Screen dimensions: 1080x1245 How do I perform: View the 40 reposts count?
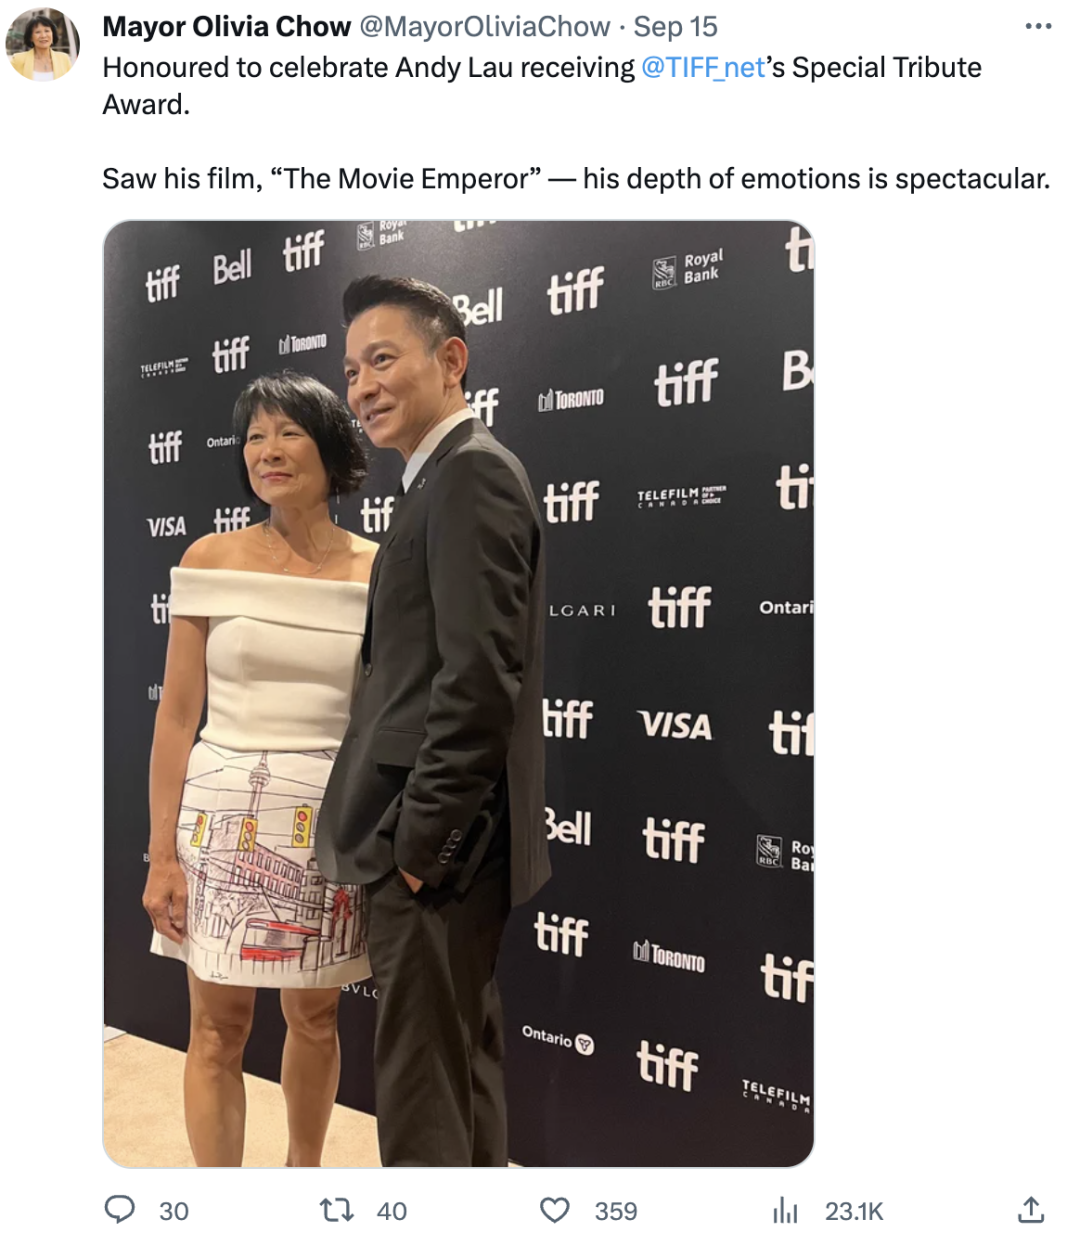392,1211
